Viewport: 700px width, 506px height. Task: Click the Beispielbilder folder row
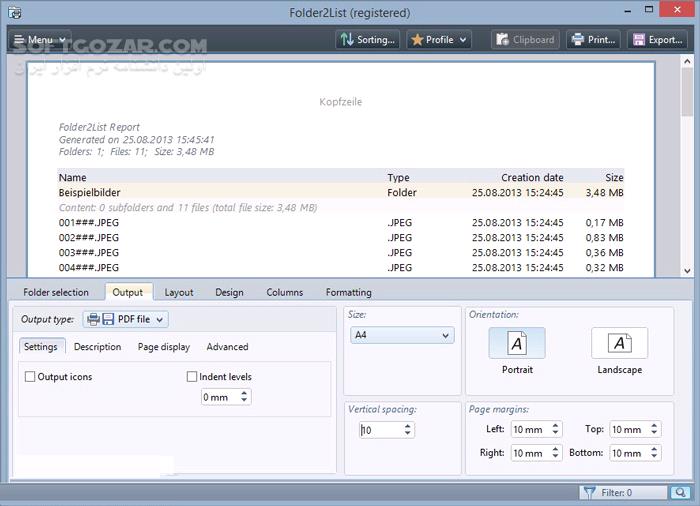coord(341,192)
